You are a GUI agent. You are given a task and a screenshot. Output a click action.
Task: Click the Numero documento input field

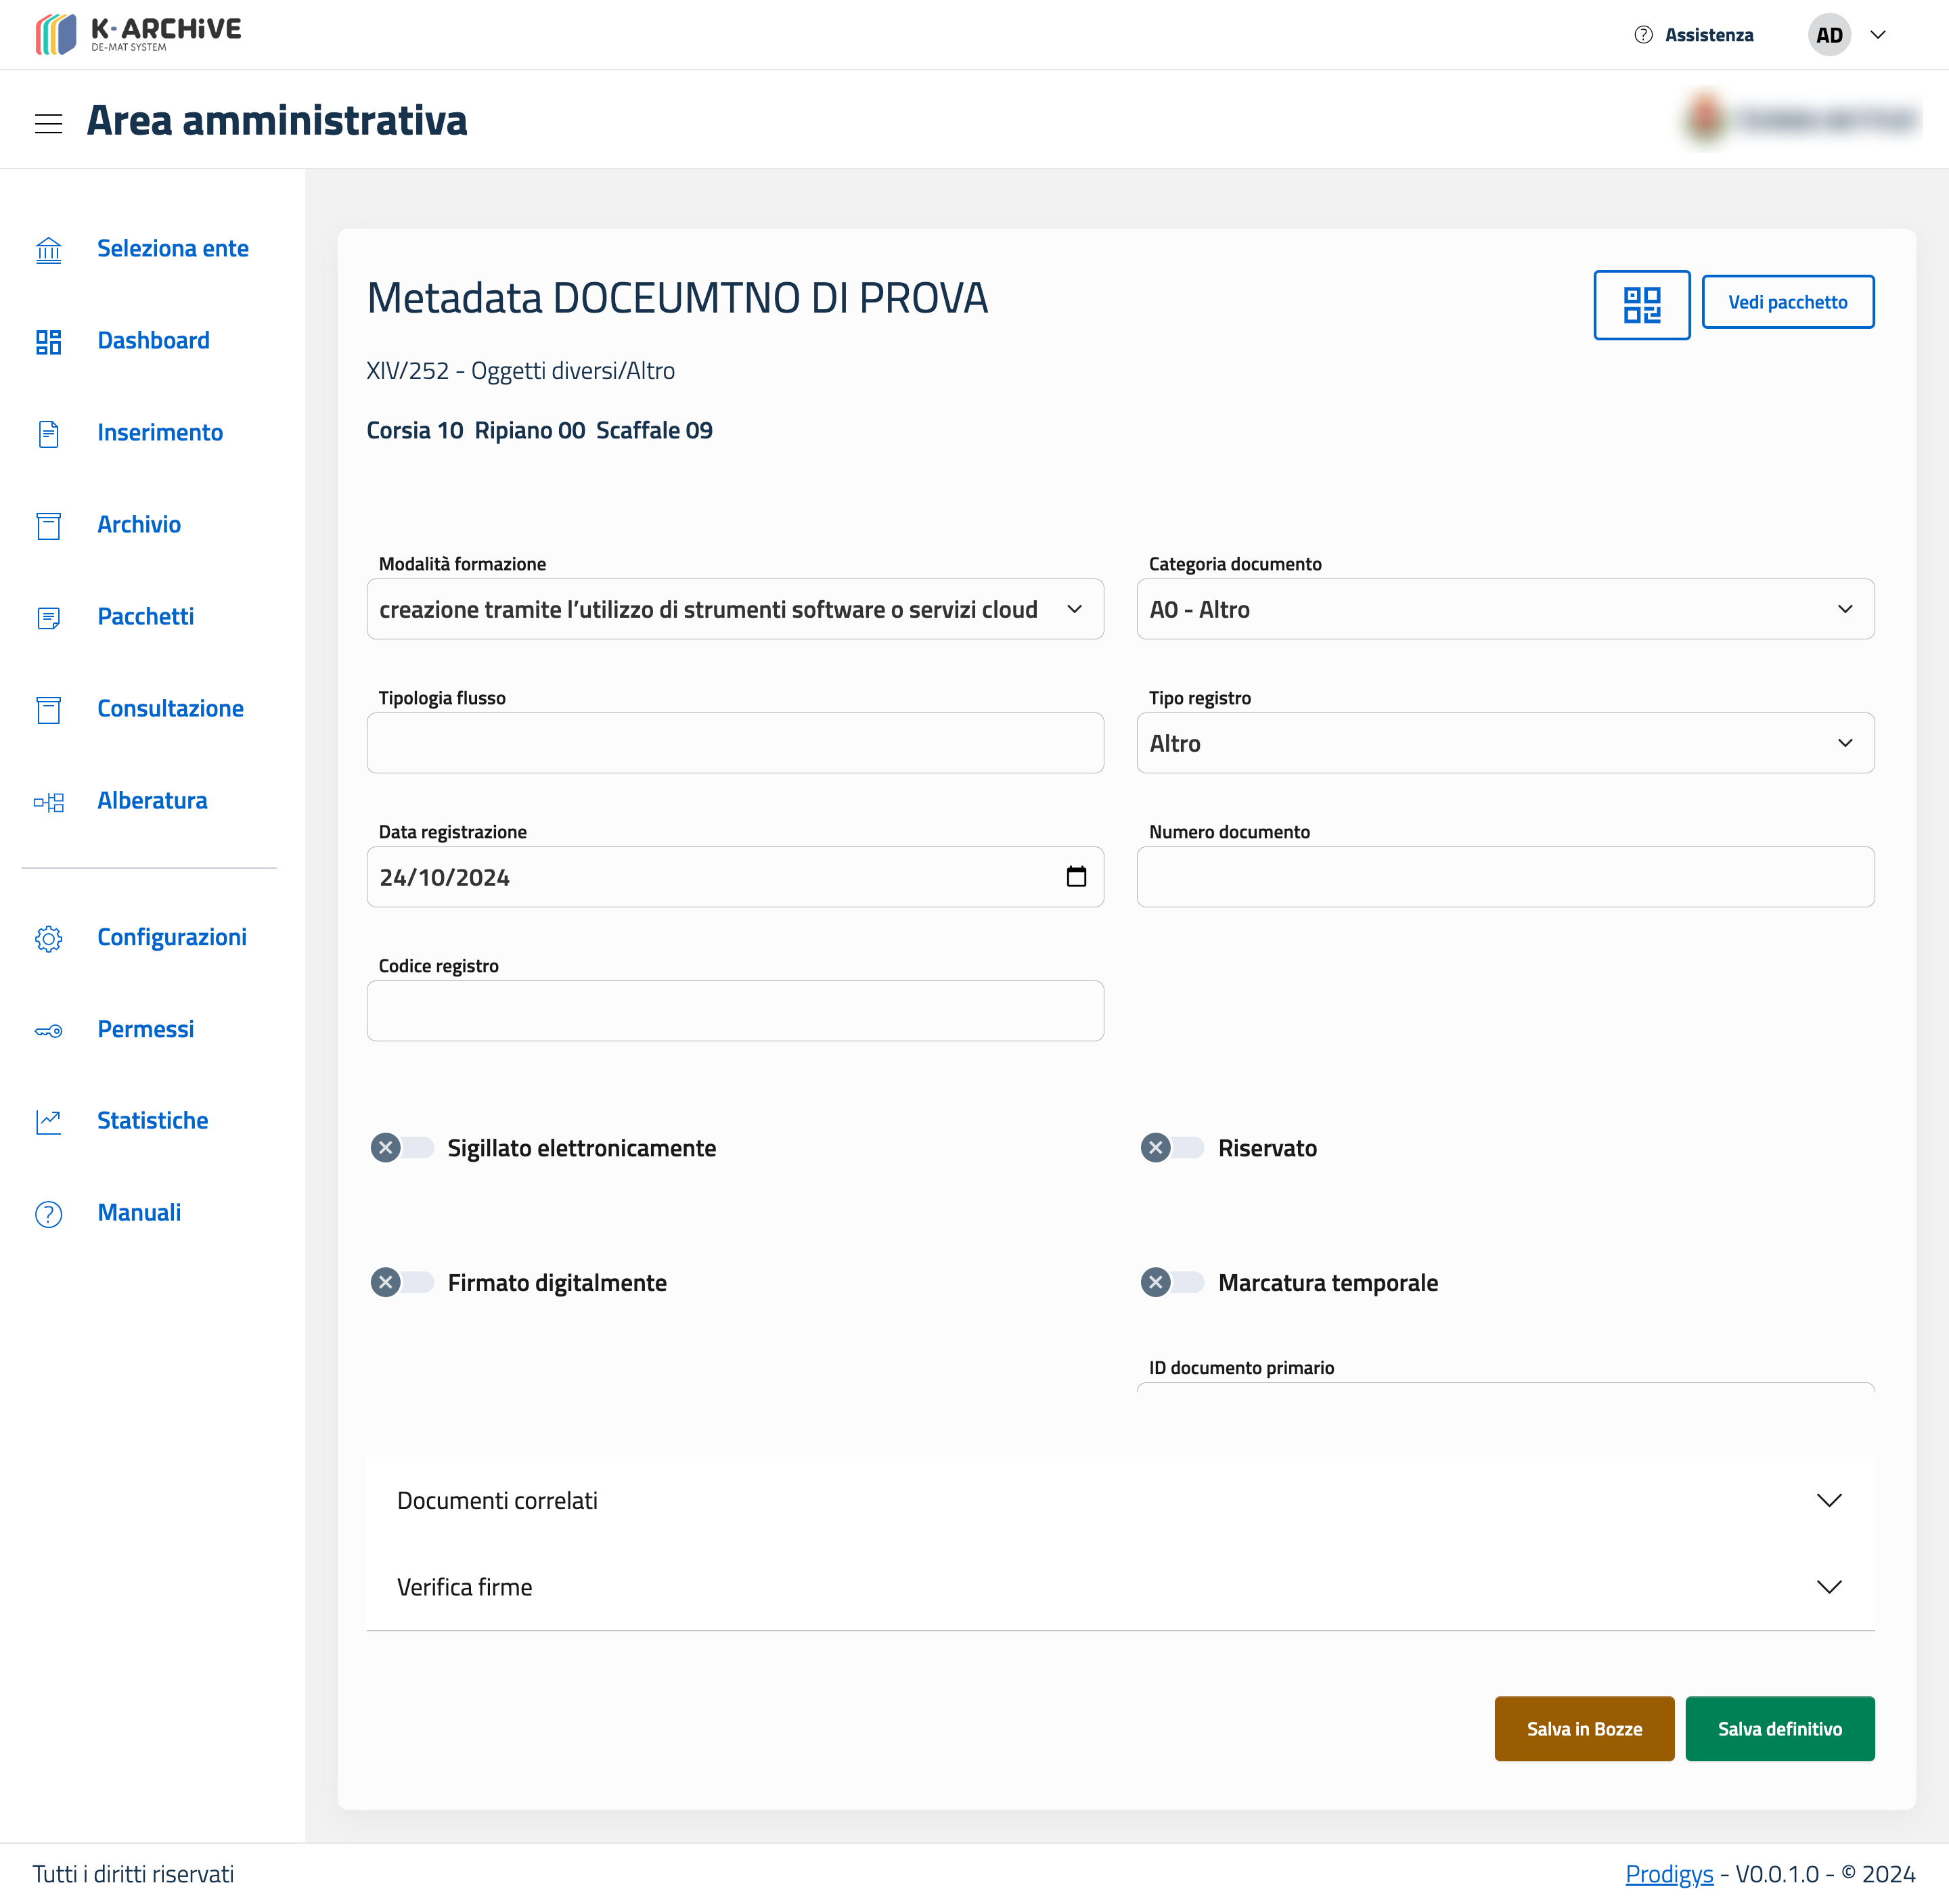(x=1504, y=877)
